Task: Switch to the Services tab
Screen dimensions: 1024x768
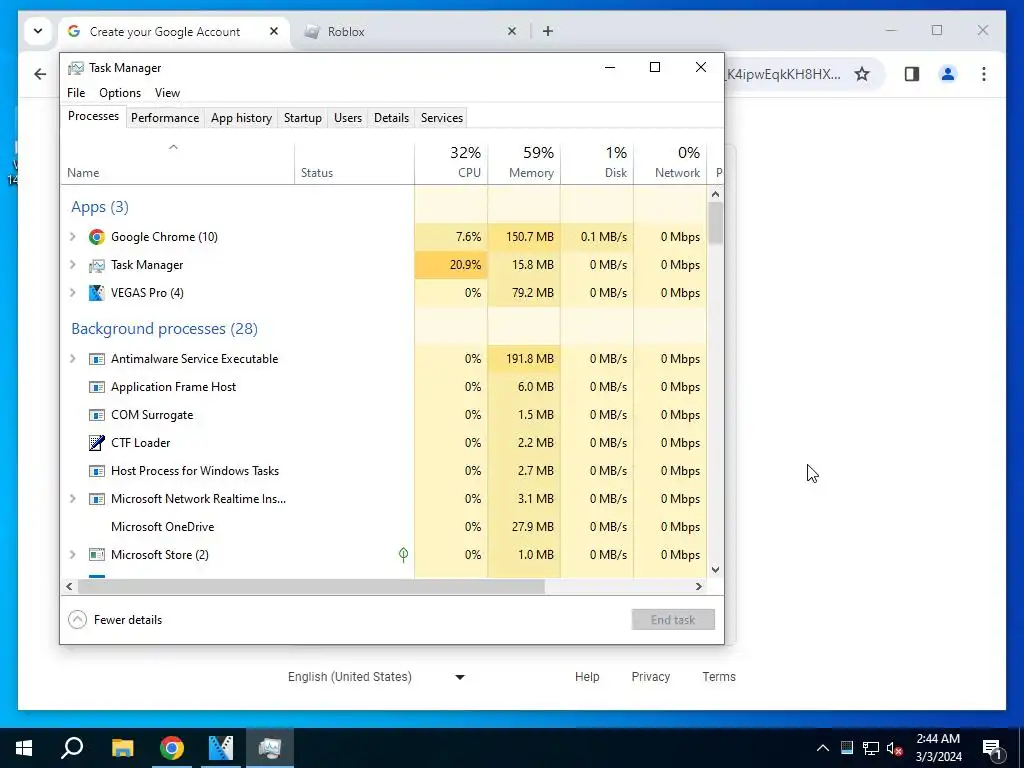Action: coord(441,118)
